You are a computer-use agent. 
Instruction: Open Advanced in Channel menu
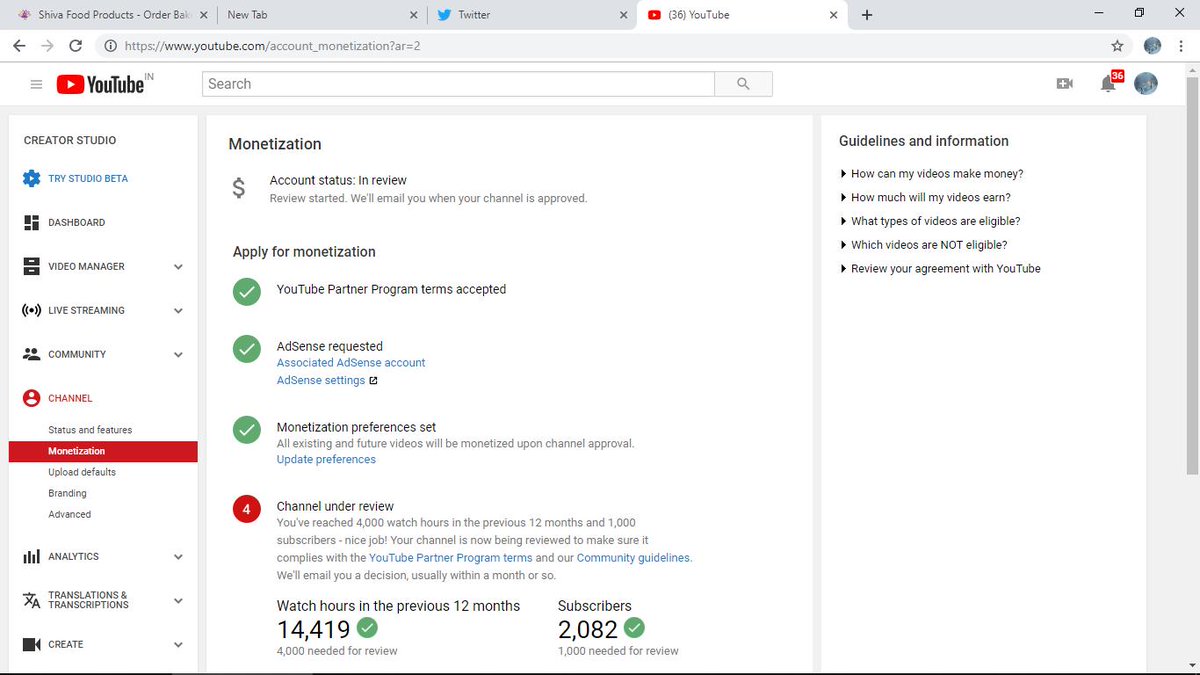(69, 514)
